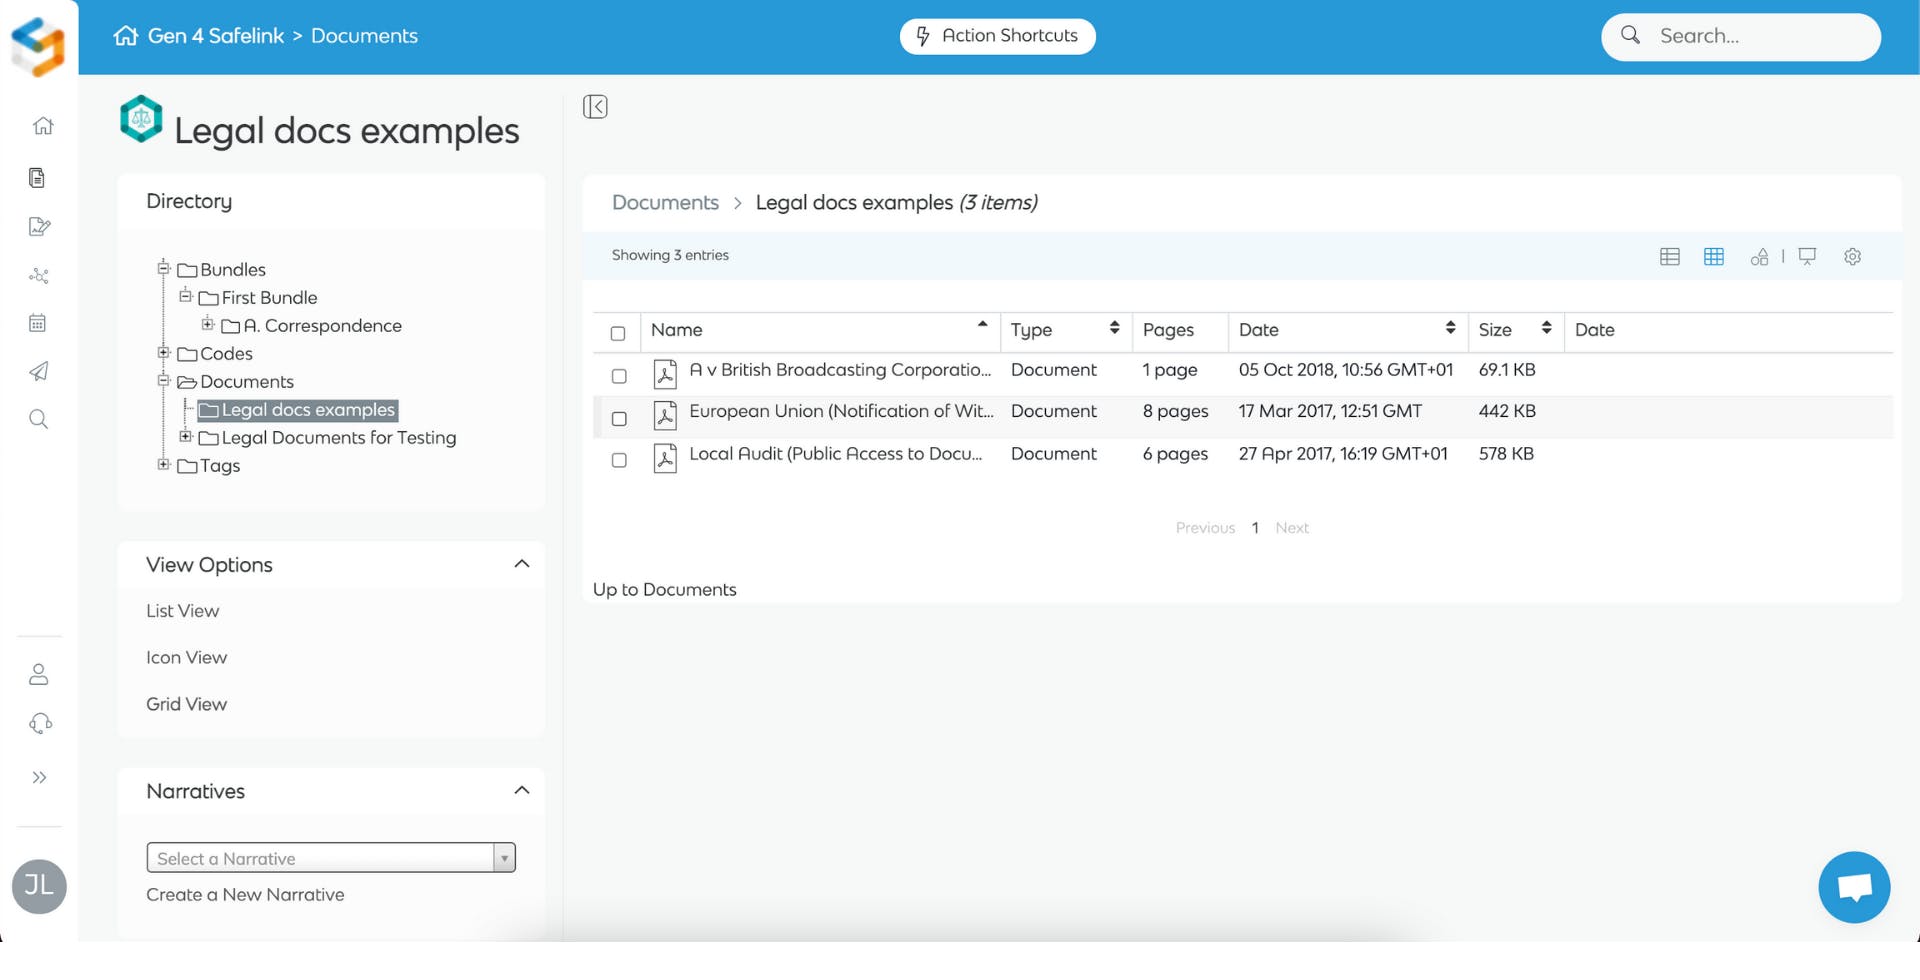The image size is (1920, 980).
Task: Tick the checkbox for the A v British Broadcasting document
Action: [x=619, y=376]
